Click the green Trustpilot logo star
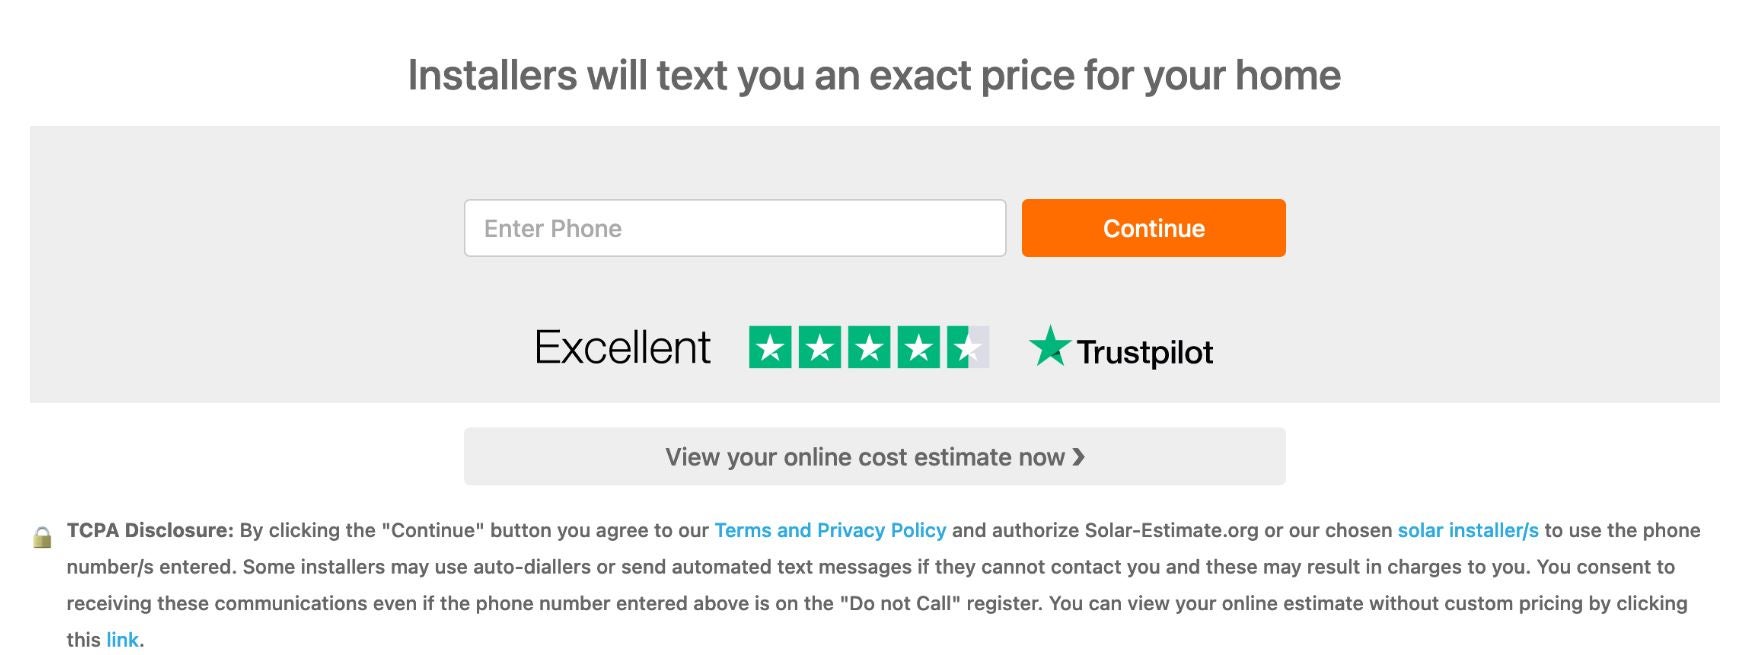Screen dimensions: 1748x655 click(1049, 346)
